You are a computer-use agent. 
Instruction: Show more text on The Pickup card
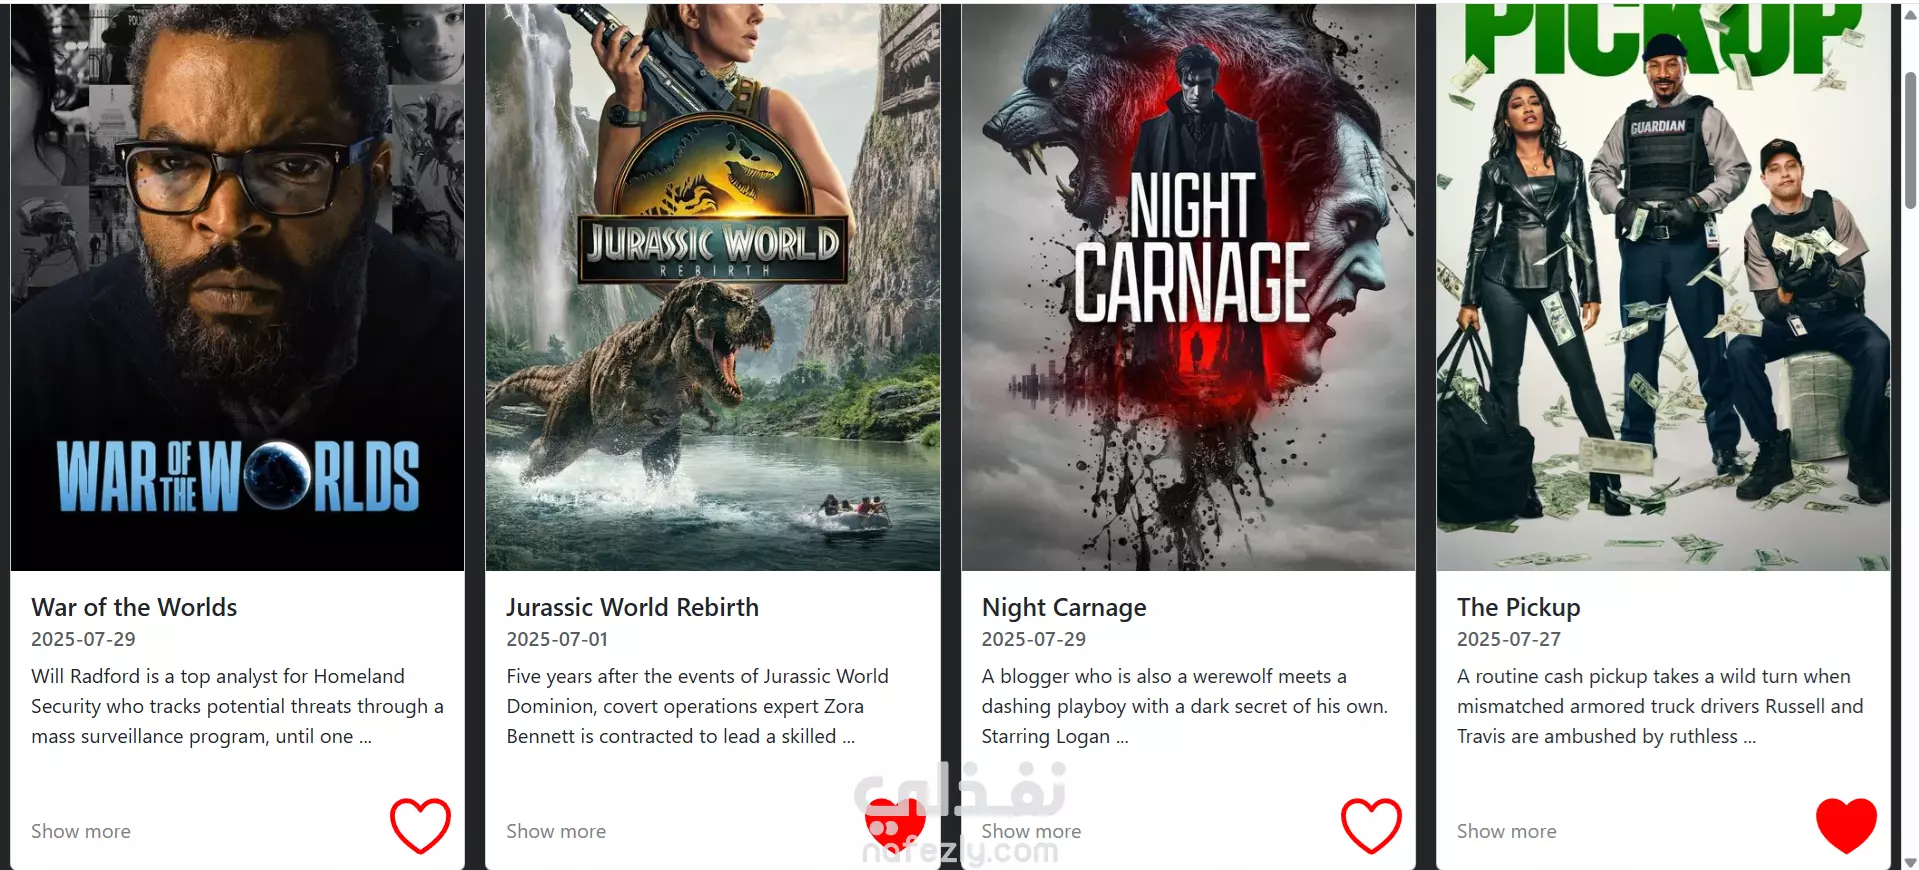[1506, 831]
